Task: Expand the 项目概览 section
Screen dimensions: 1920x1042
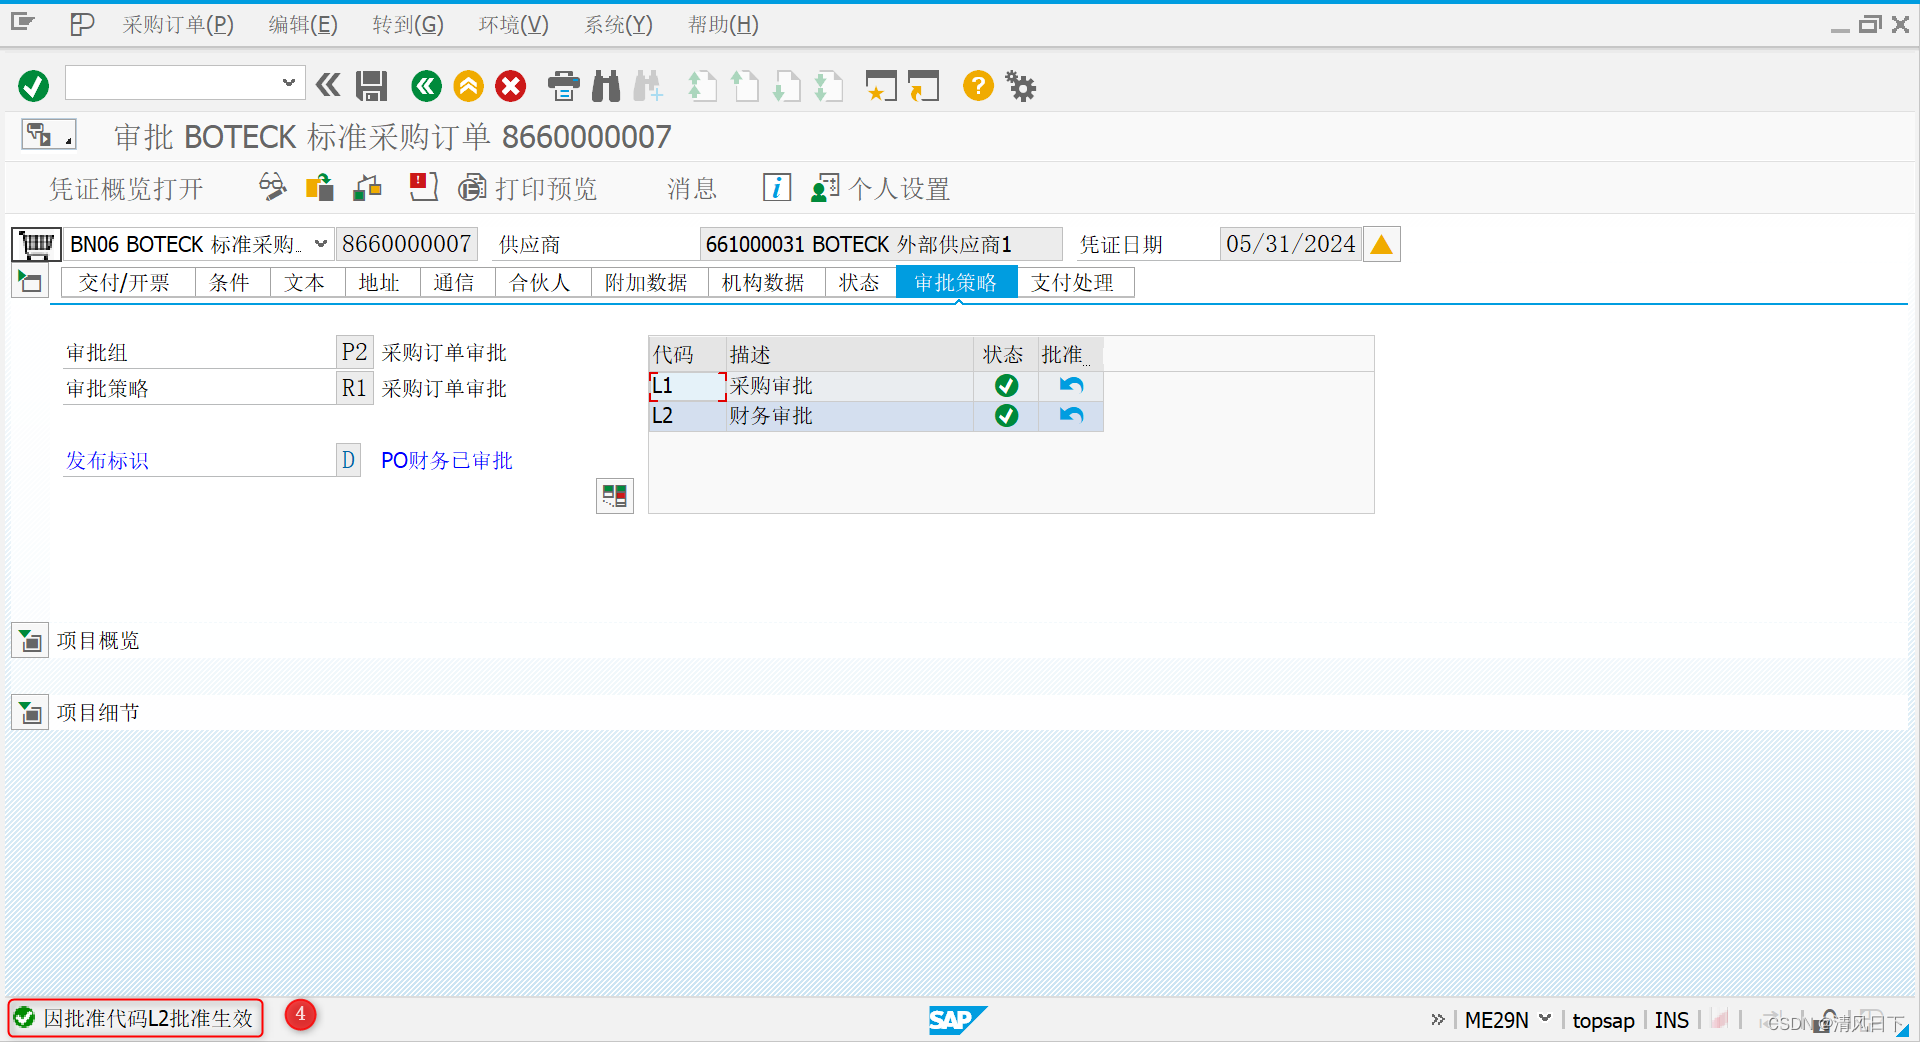Action: pos(30,640)
